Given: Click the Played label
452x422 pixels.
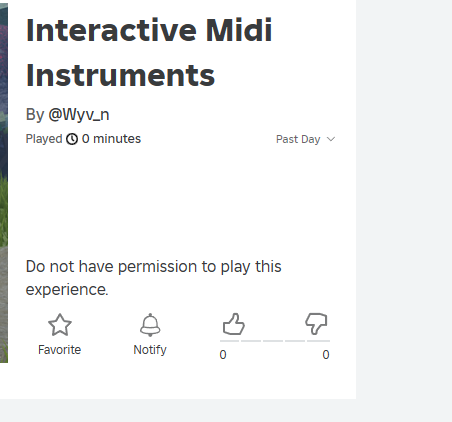Looking at the screenshot, I should [x=44, y=139].
